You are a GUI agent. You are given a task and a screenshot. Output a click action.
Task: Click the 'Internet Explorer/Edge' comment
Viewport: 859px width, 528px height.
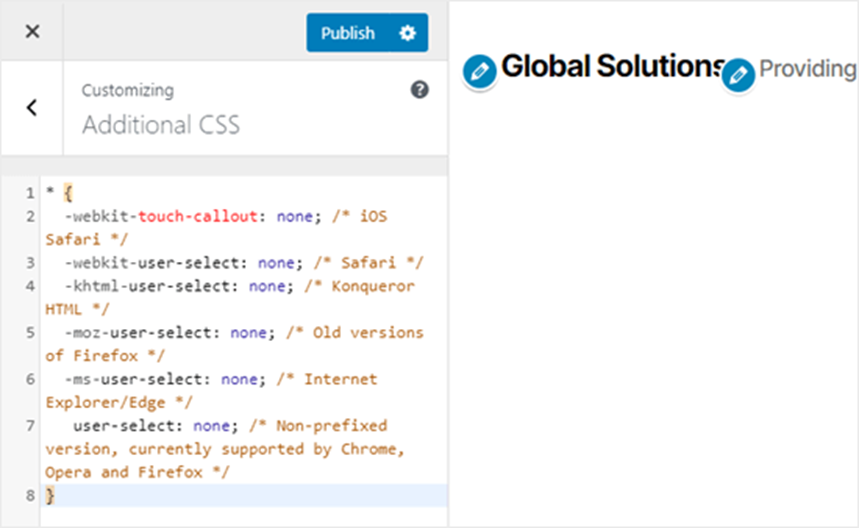tap(211, 391)
